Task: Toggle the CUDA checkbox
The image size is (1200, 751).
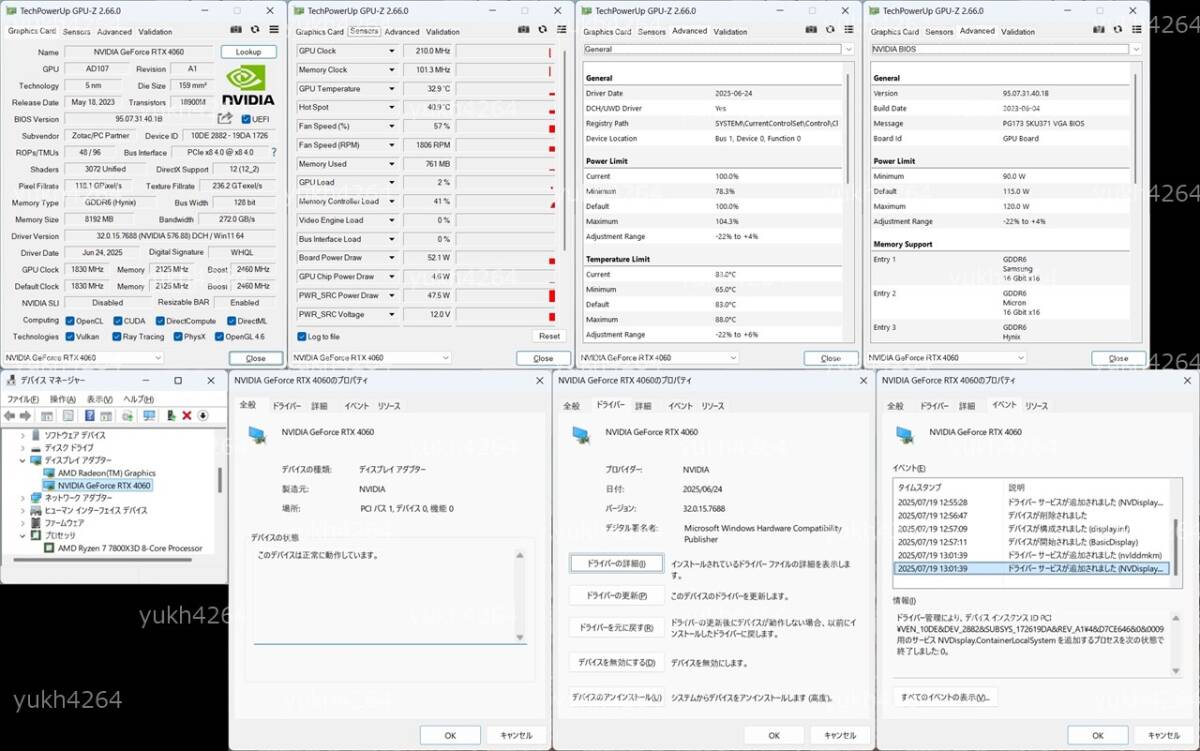Action: pyautogui.click(x=117, y=321)
